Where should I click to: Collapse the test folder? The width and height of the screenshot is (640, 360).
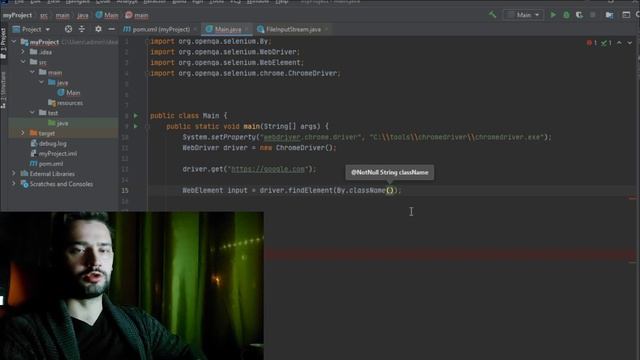pyautogui.click(x=32, y=113)
